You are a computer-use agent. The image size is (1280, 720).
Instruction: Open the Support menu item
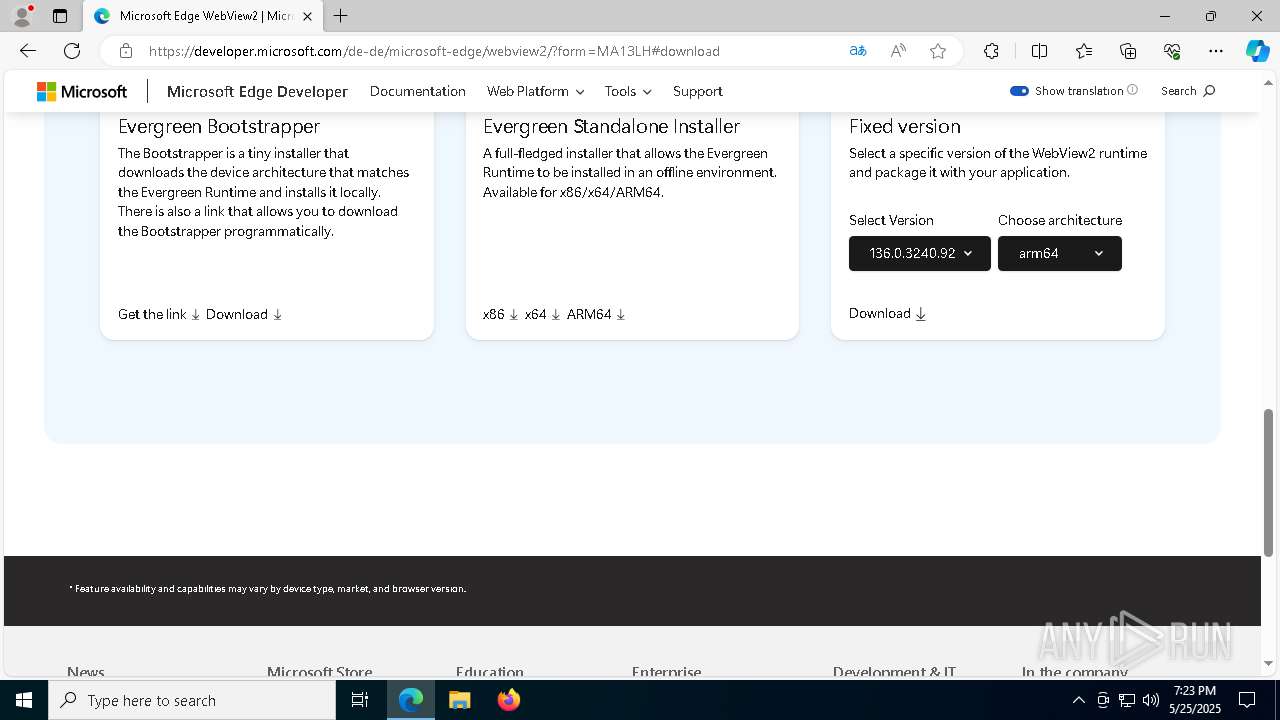click(x=698, y=91)
